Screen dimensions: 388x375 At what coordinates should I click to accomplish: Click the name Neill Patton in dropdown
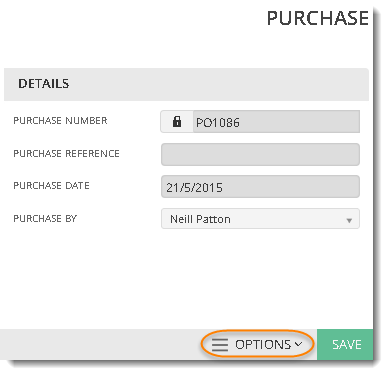click(200, 219)
